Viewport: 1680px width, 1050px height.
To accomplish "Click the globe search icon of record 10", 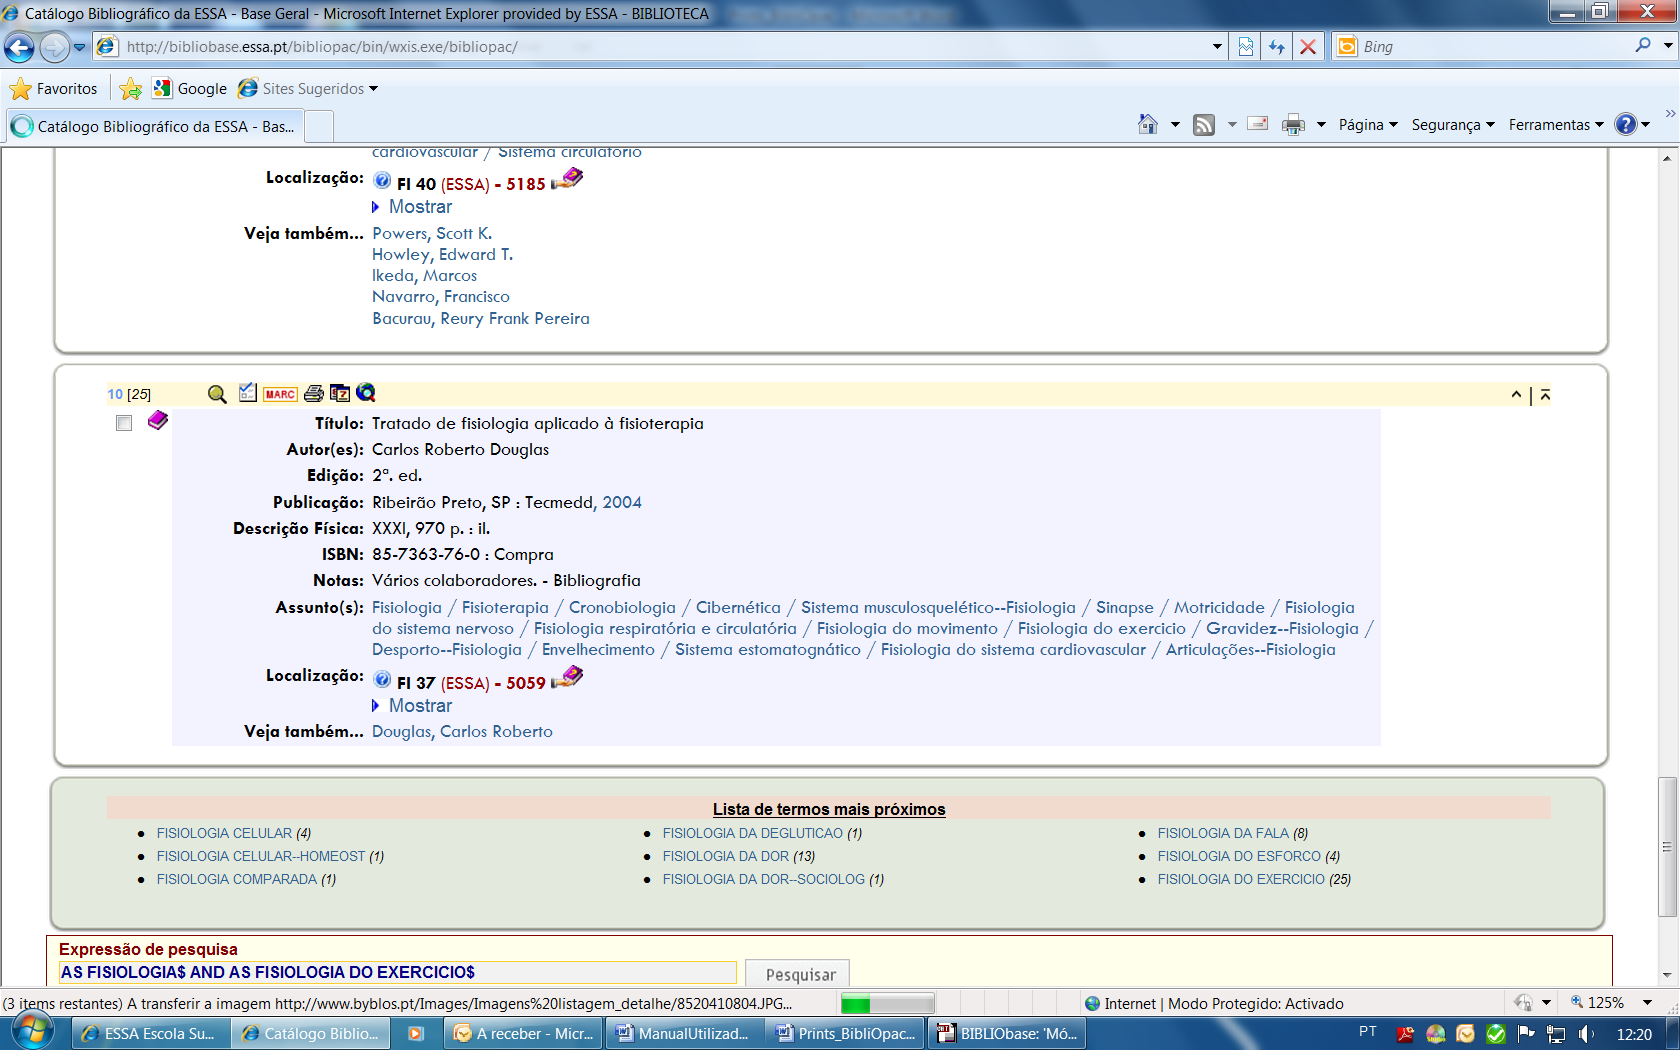I will tap(366, 393).
